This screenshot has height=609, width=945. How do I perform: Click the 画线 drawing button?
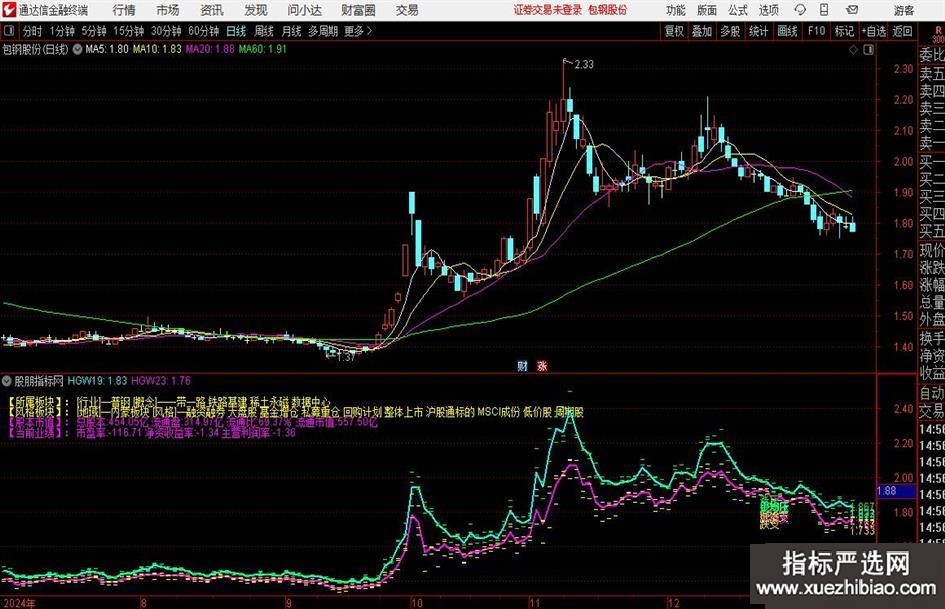(787, 31)
